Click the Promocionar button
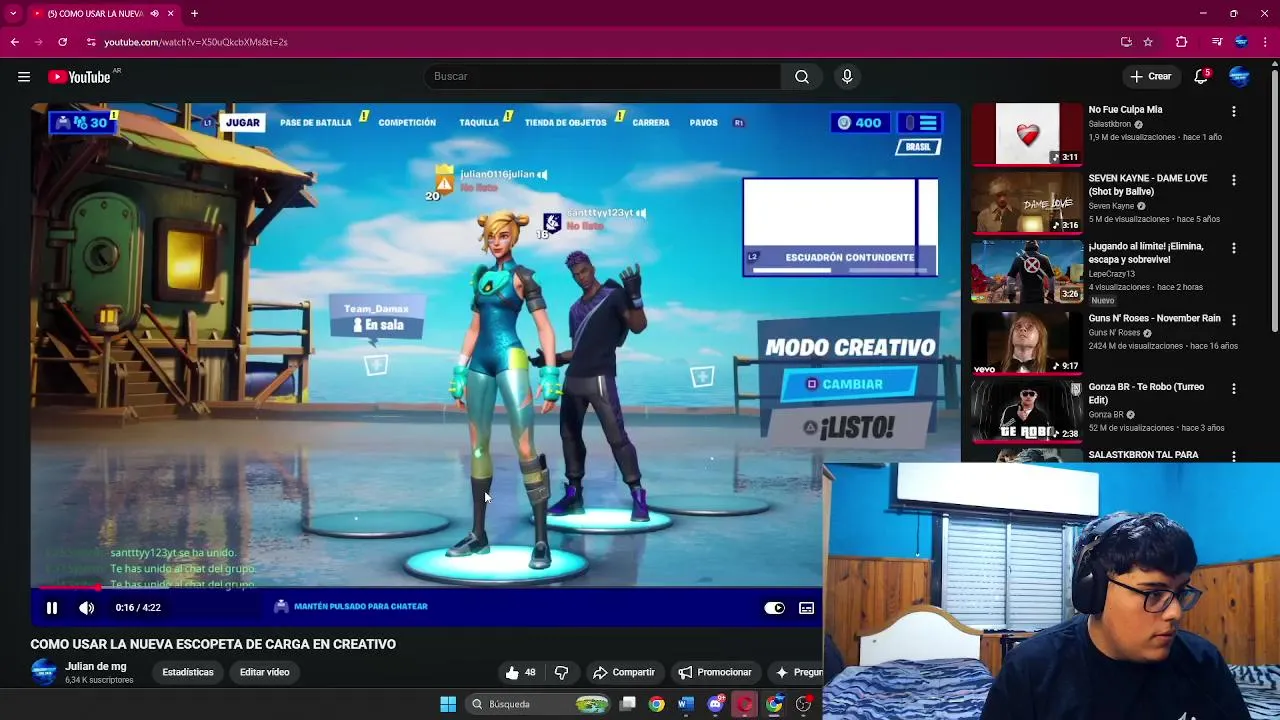 point(714,673)
